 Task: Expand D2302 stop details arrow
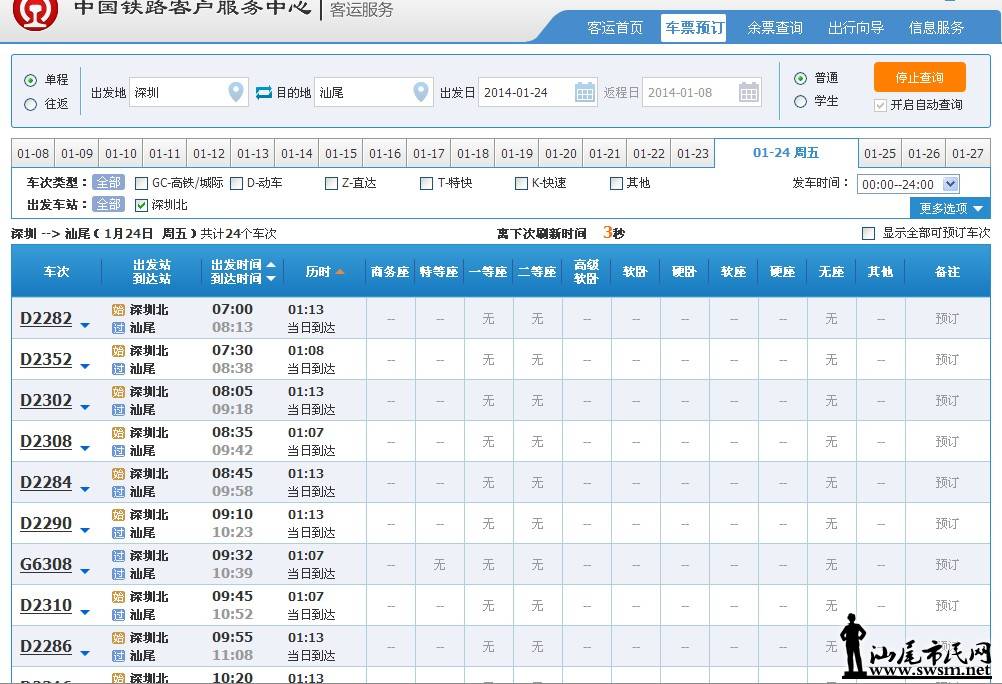coord(85,407)
